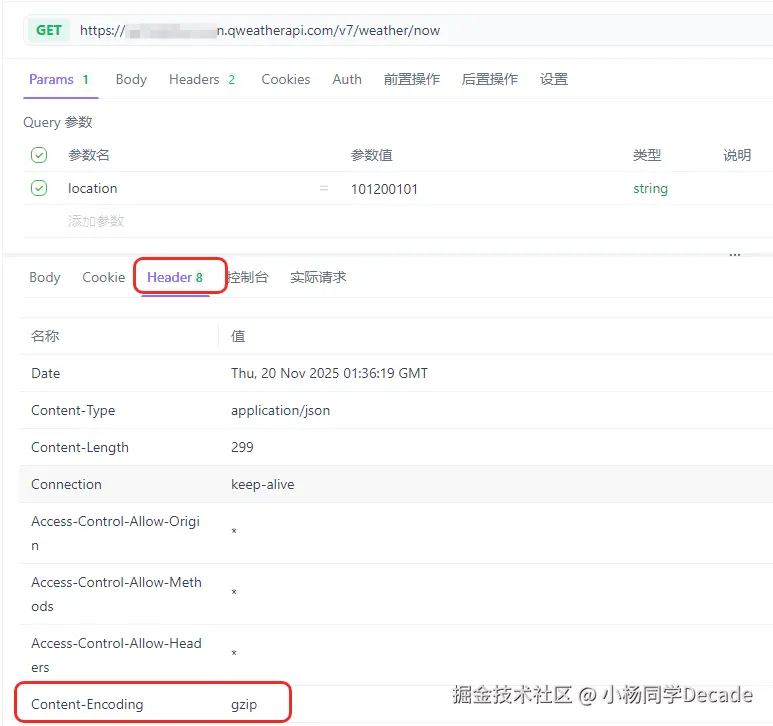The width and height of the screenshot is (773, 726).
Task: Switch to the Params tab
Action: click(x=60, y=79)
